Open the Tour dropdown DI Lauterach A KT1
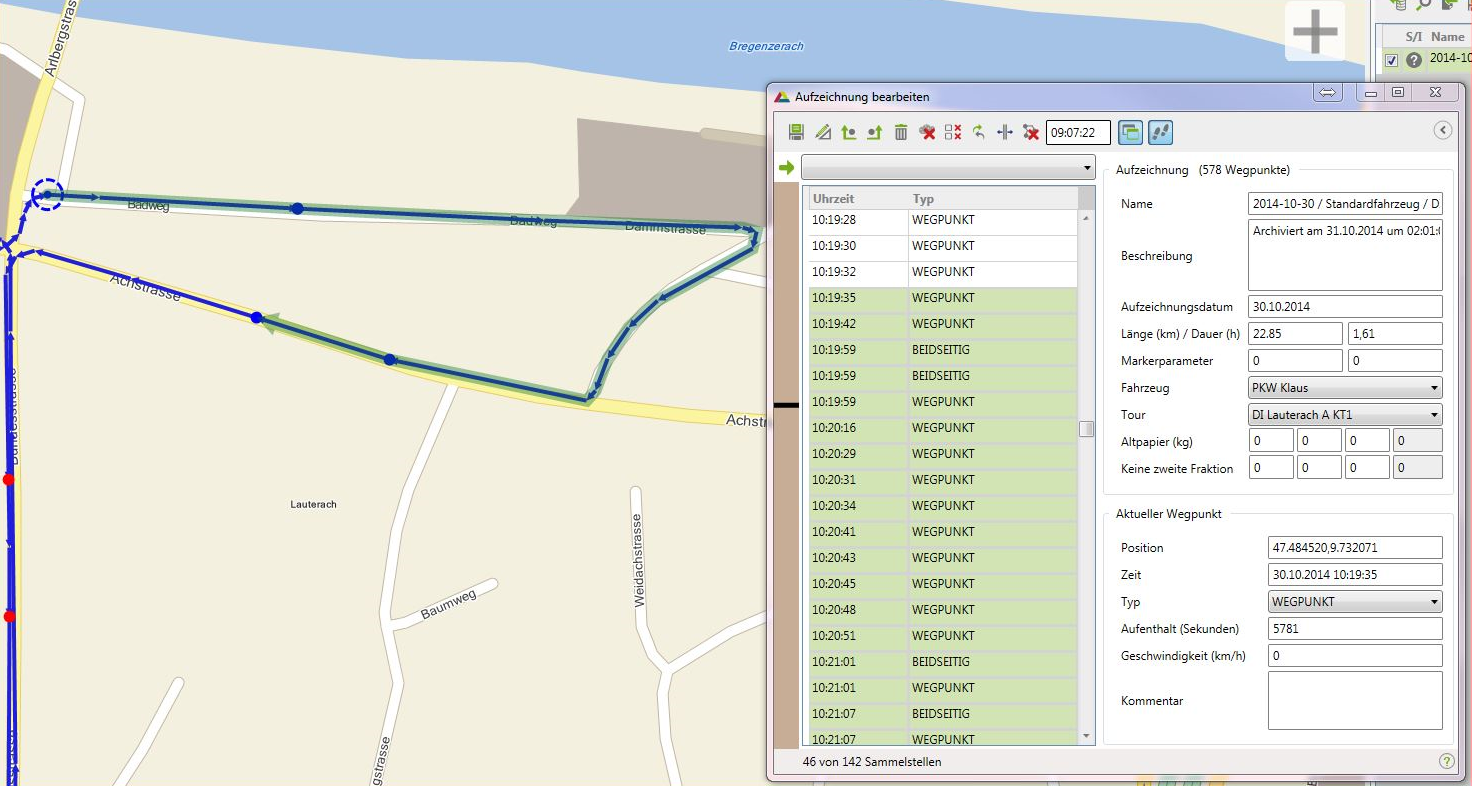Viewport: 1472px width, 786px height. point(1345,414)
